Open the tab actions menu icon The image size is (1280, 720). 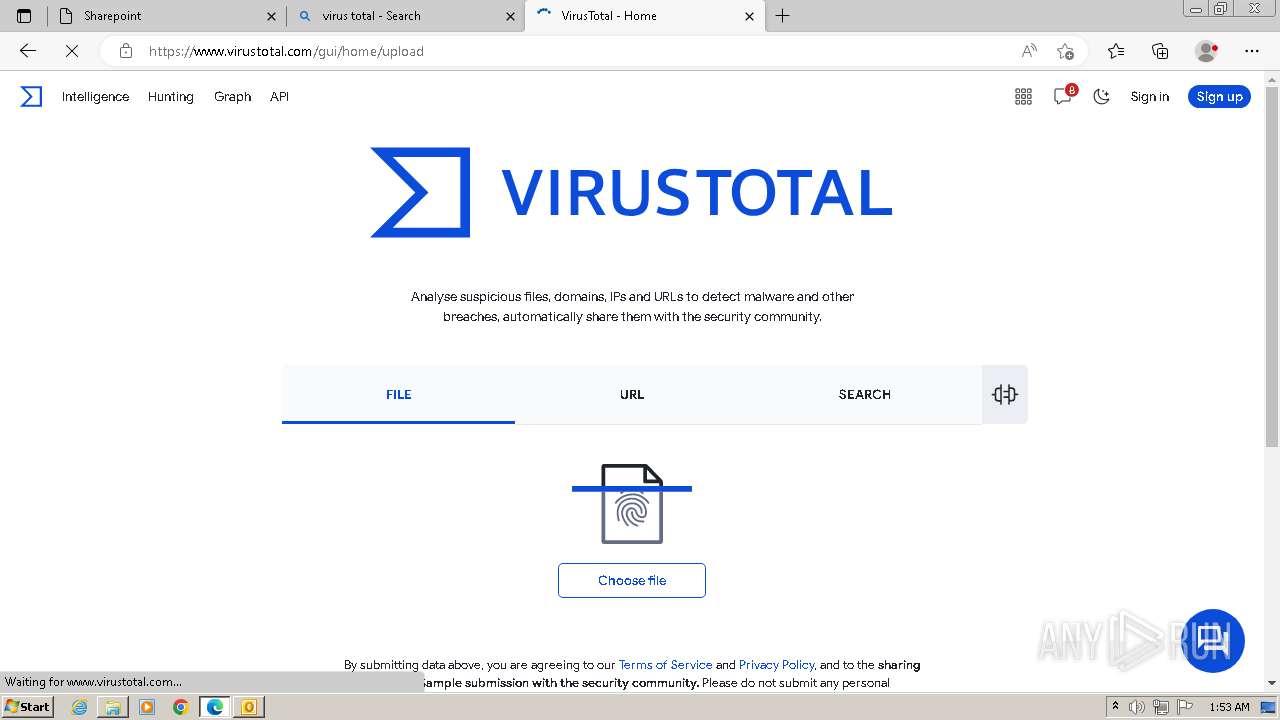tap(24, 16)
